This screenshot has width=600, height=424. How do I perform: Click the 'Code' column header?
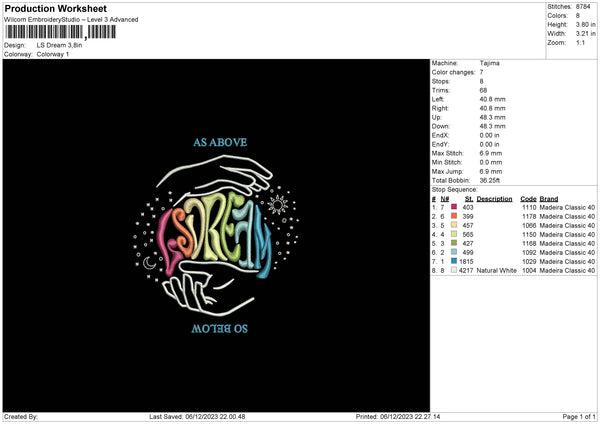(528, 199)
